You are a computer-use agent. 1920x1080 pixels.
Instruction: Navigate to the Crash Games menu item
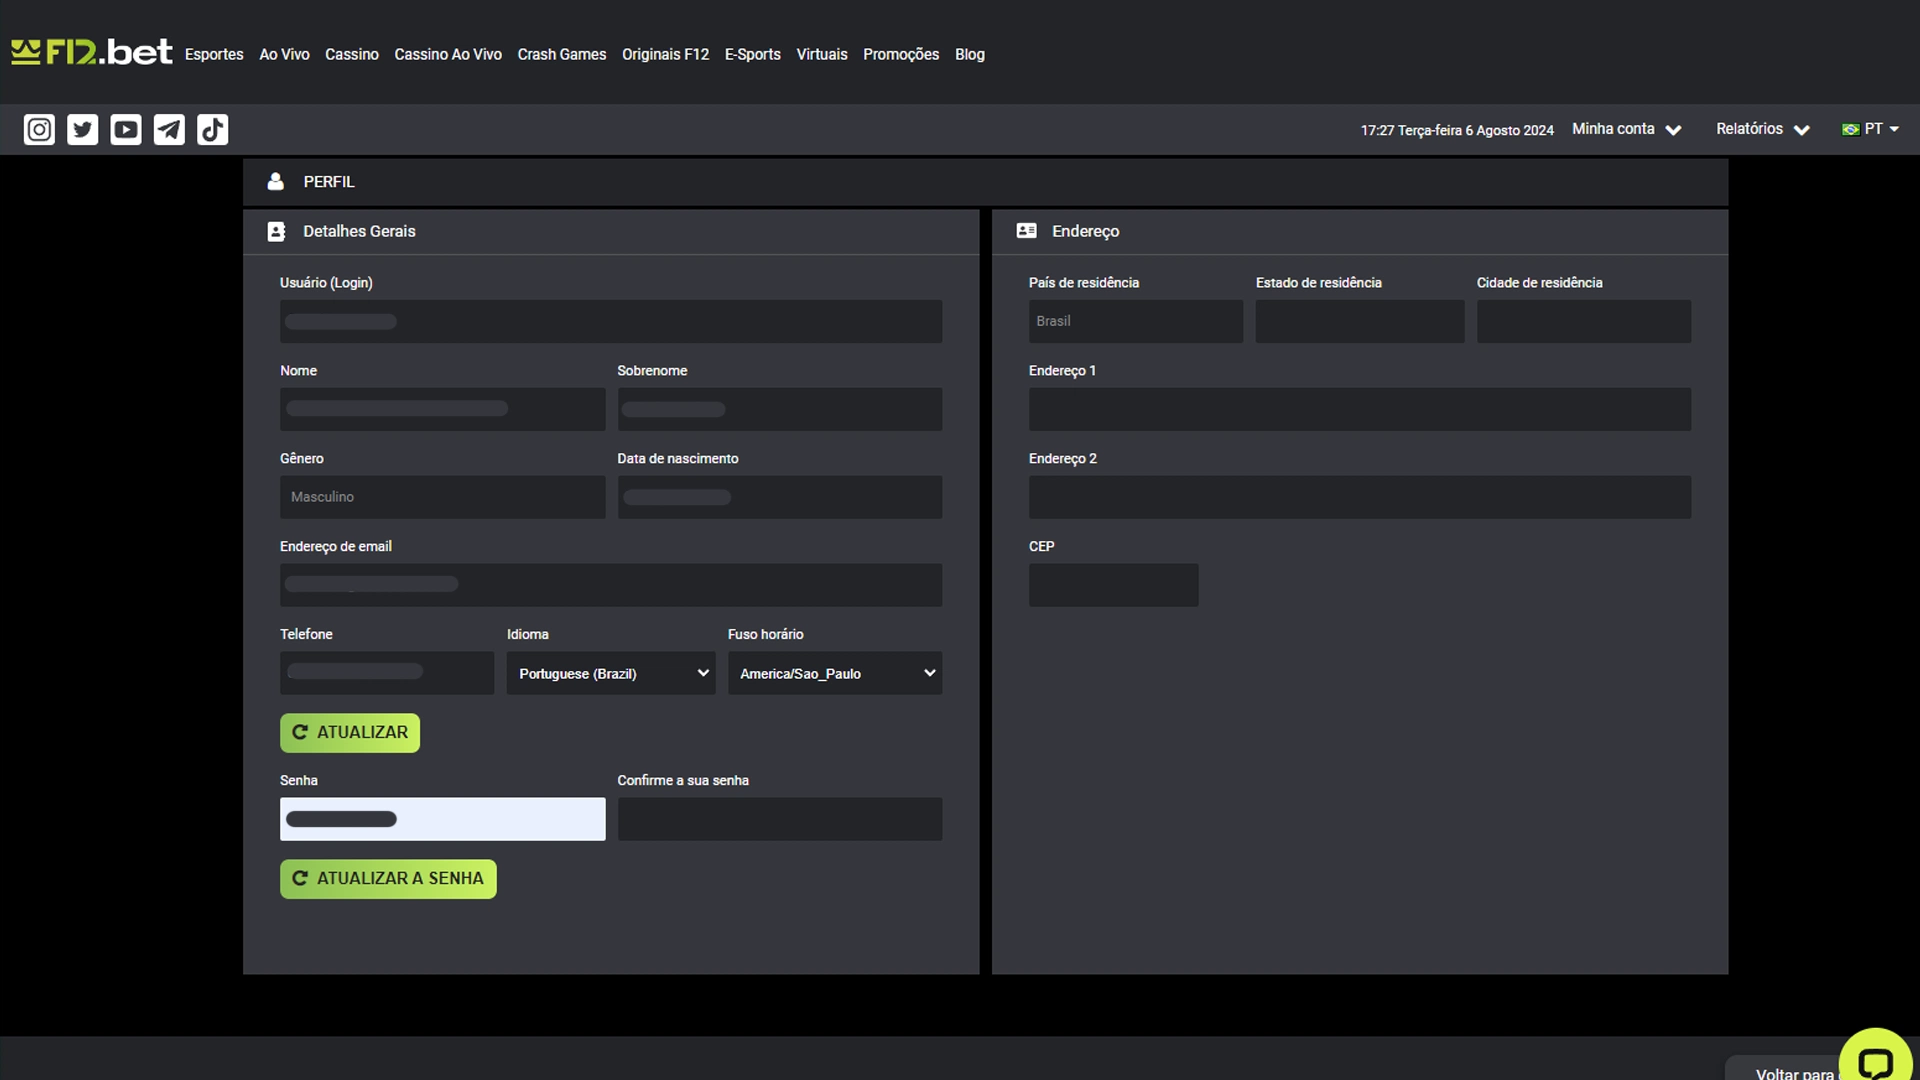(561, 54)
